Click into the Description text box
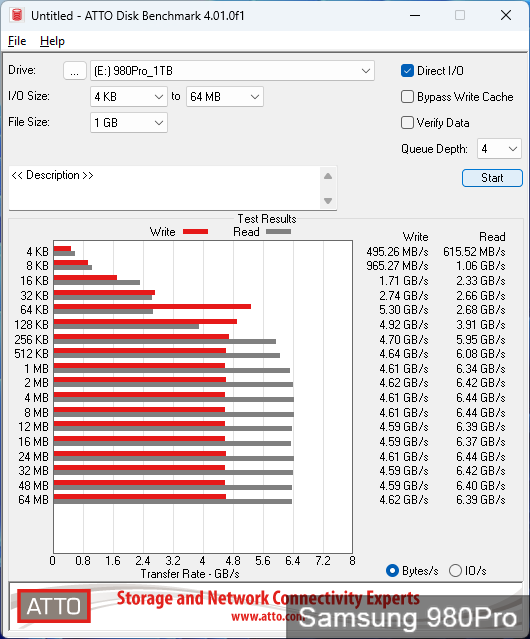Viewport: 530px width, 639px height. [x=165, y=188]
